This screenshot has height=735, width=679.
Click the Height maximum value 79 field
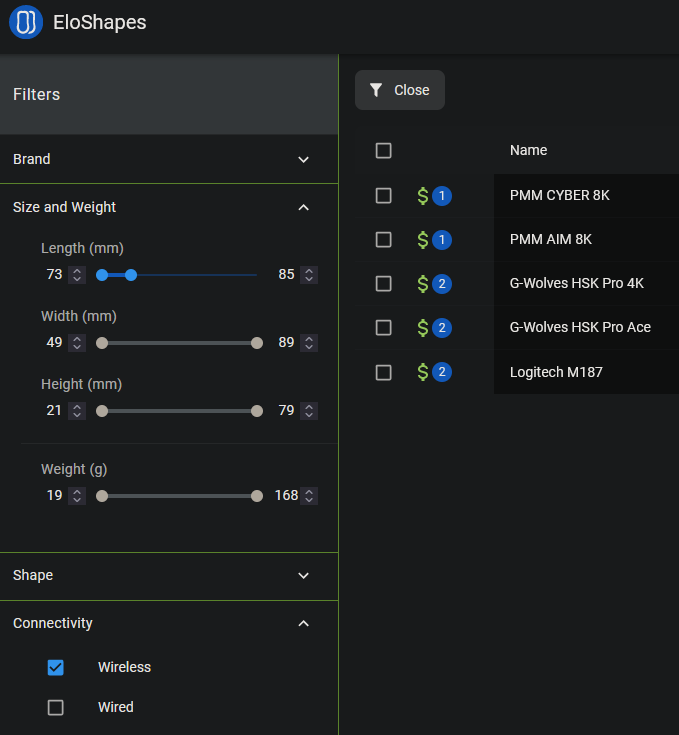point(286,410)
